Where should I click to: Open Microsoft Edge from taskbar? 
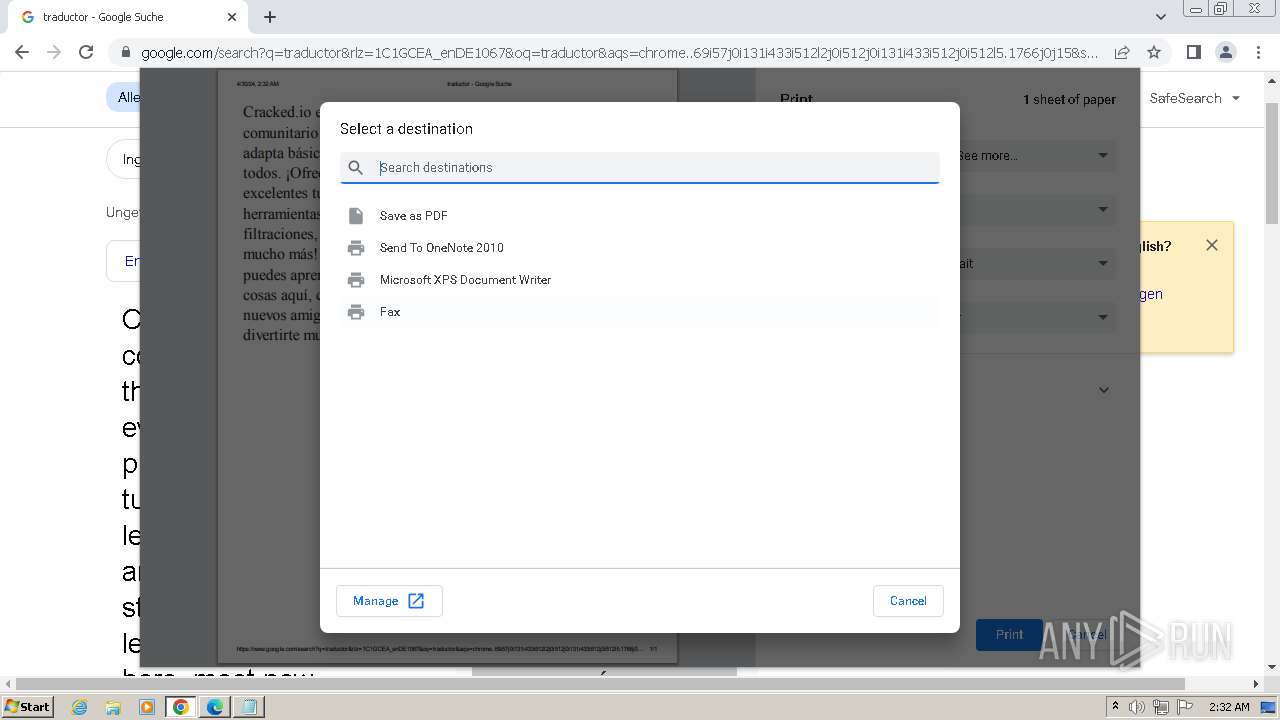pos(215,707)
